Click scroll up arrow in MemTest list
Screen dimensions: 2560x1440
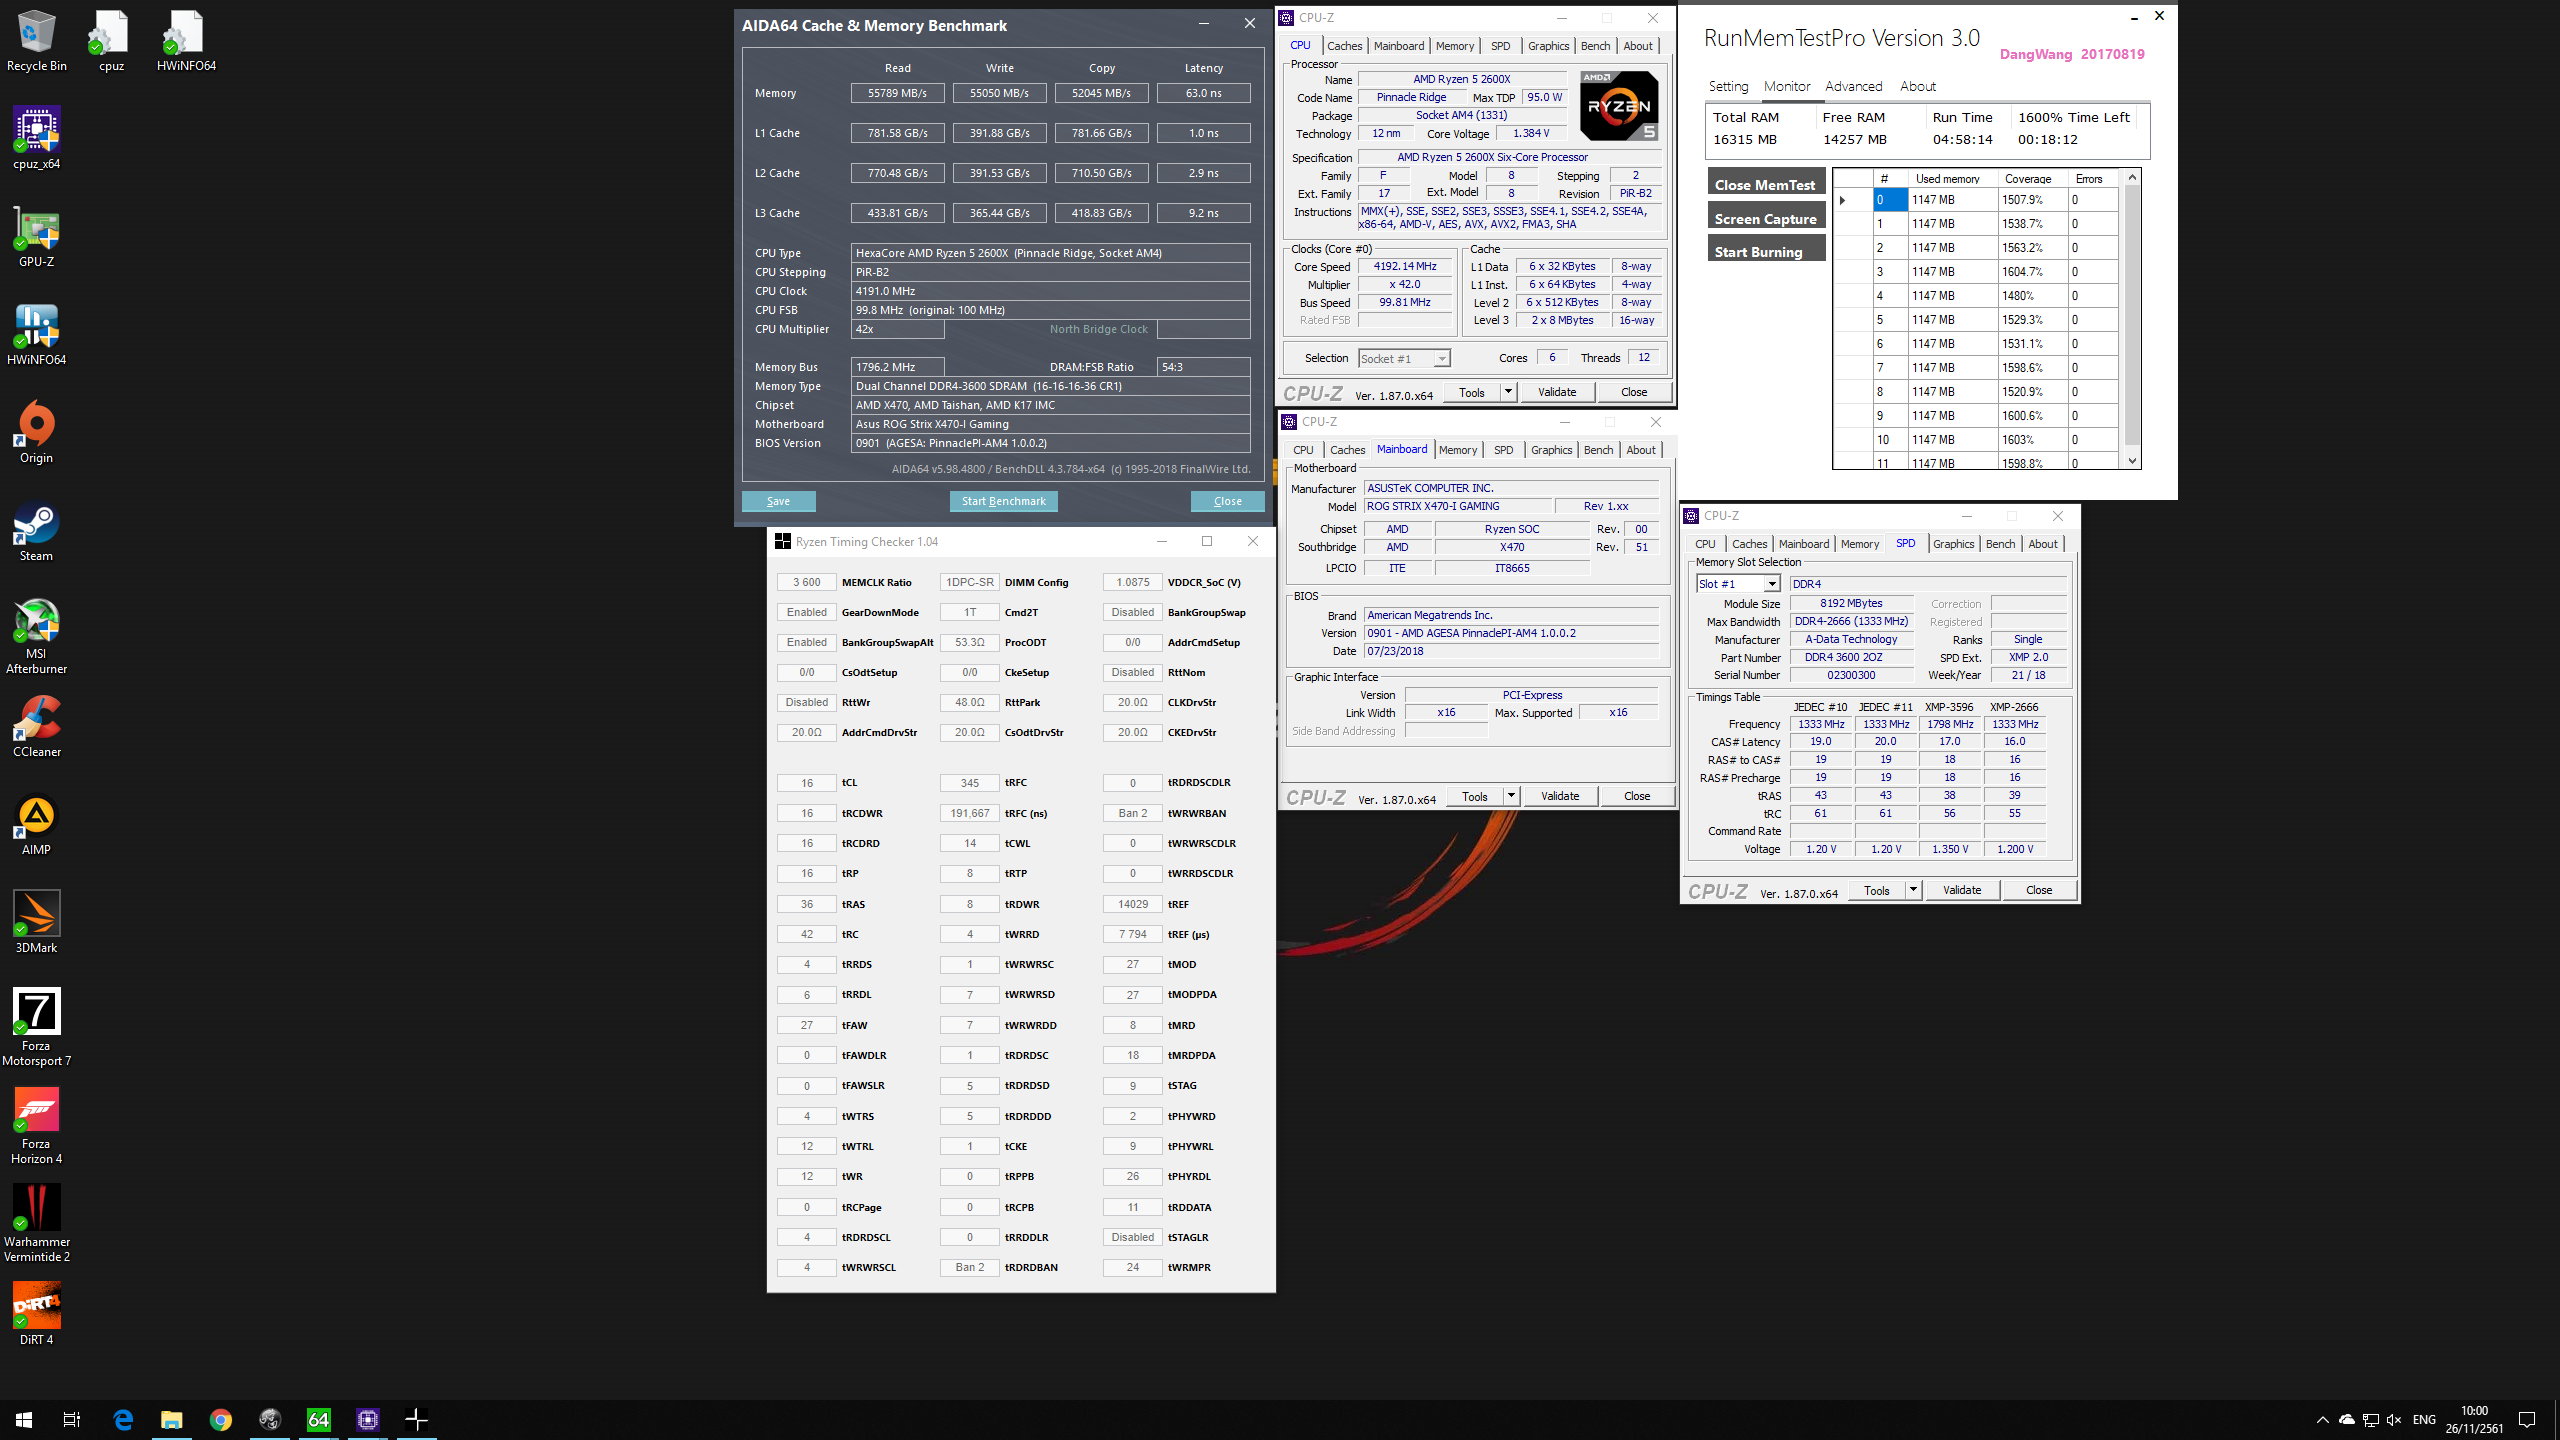coord(2132,177)
